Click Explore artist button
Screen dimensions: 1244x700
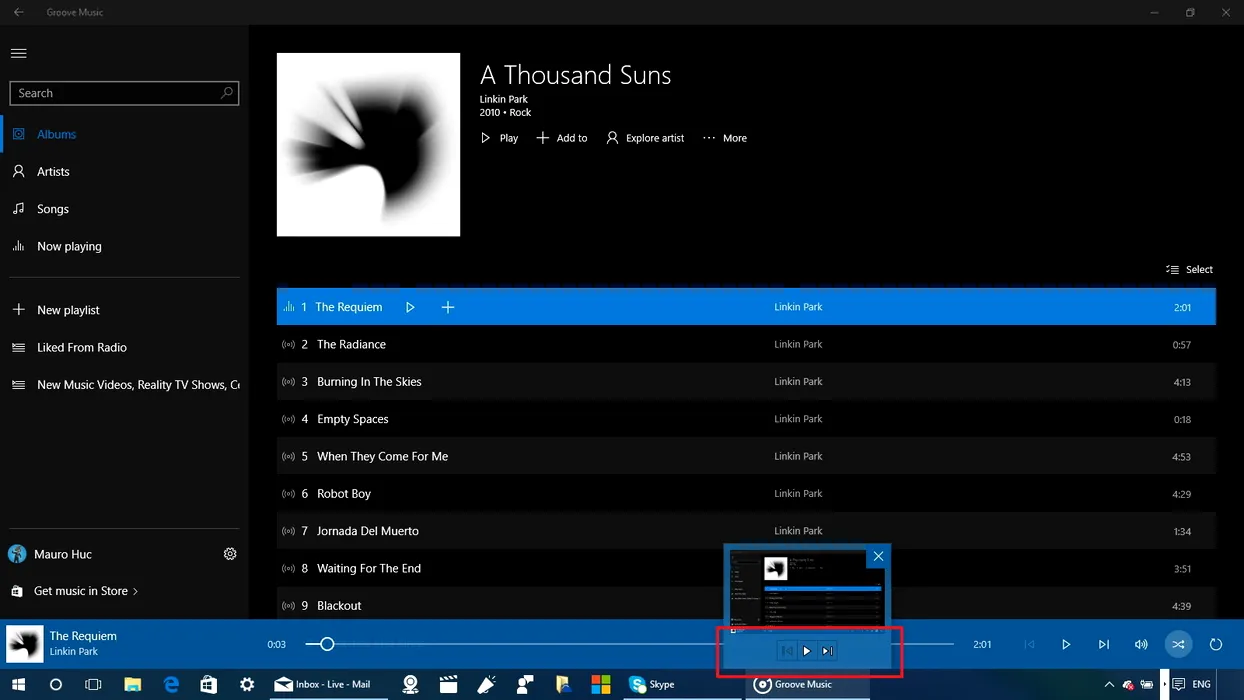645,138
